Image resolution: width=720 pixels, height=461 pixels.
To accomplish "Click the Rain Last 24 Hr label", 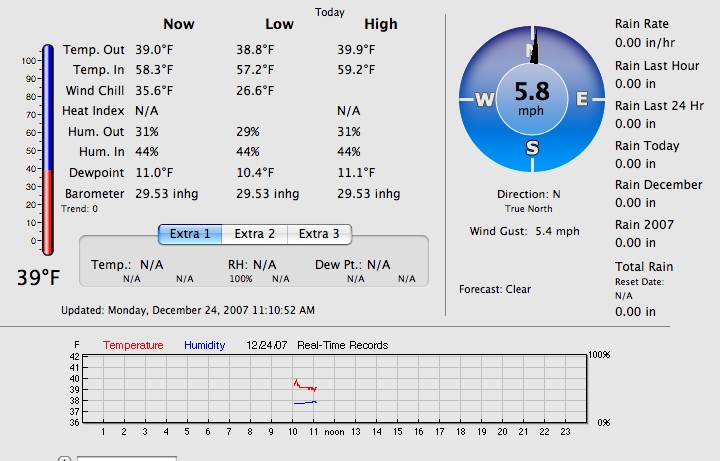I will pos(659,106).
